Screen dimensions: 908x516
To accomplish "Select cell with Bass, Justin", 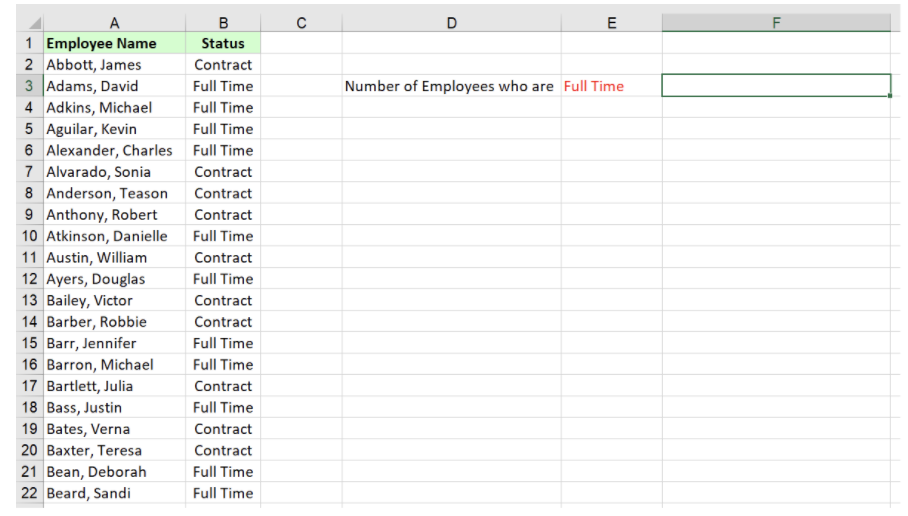I will [115, 407].
